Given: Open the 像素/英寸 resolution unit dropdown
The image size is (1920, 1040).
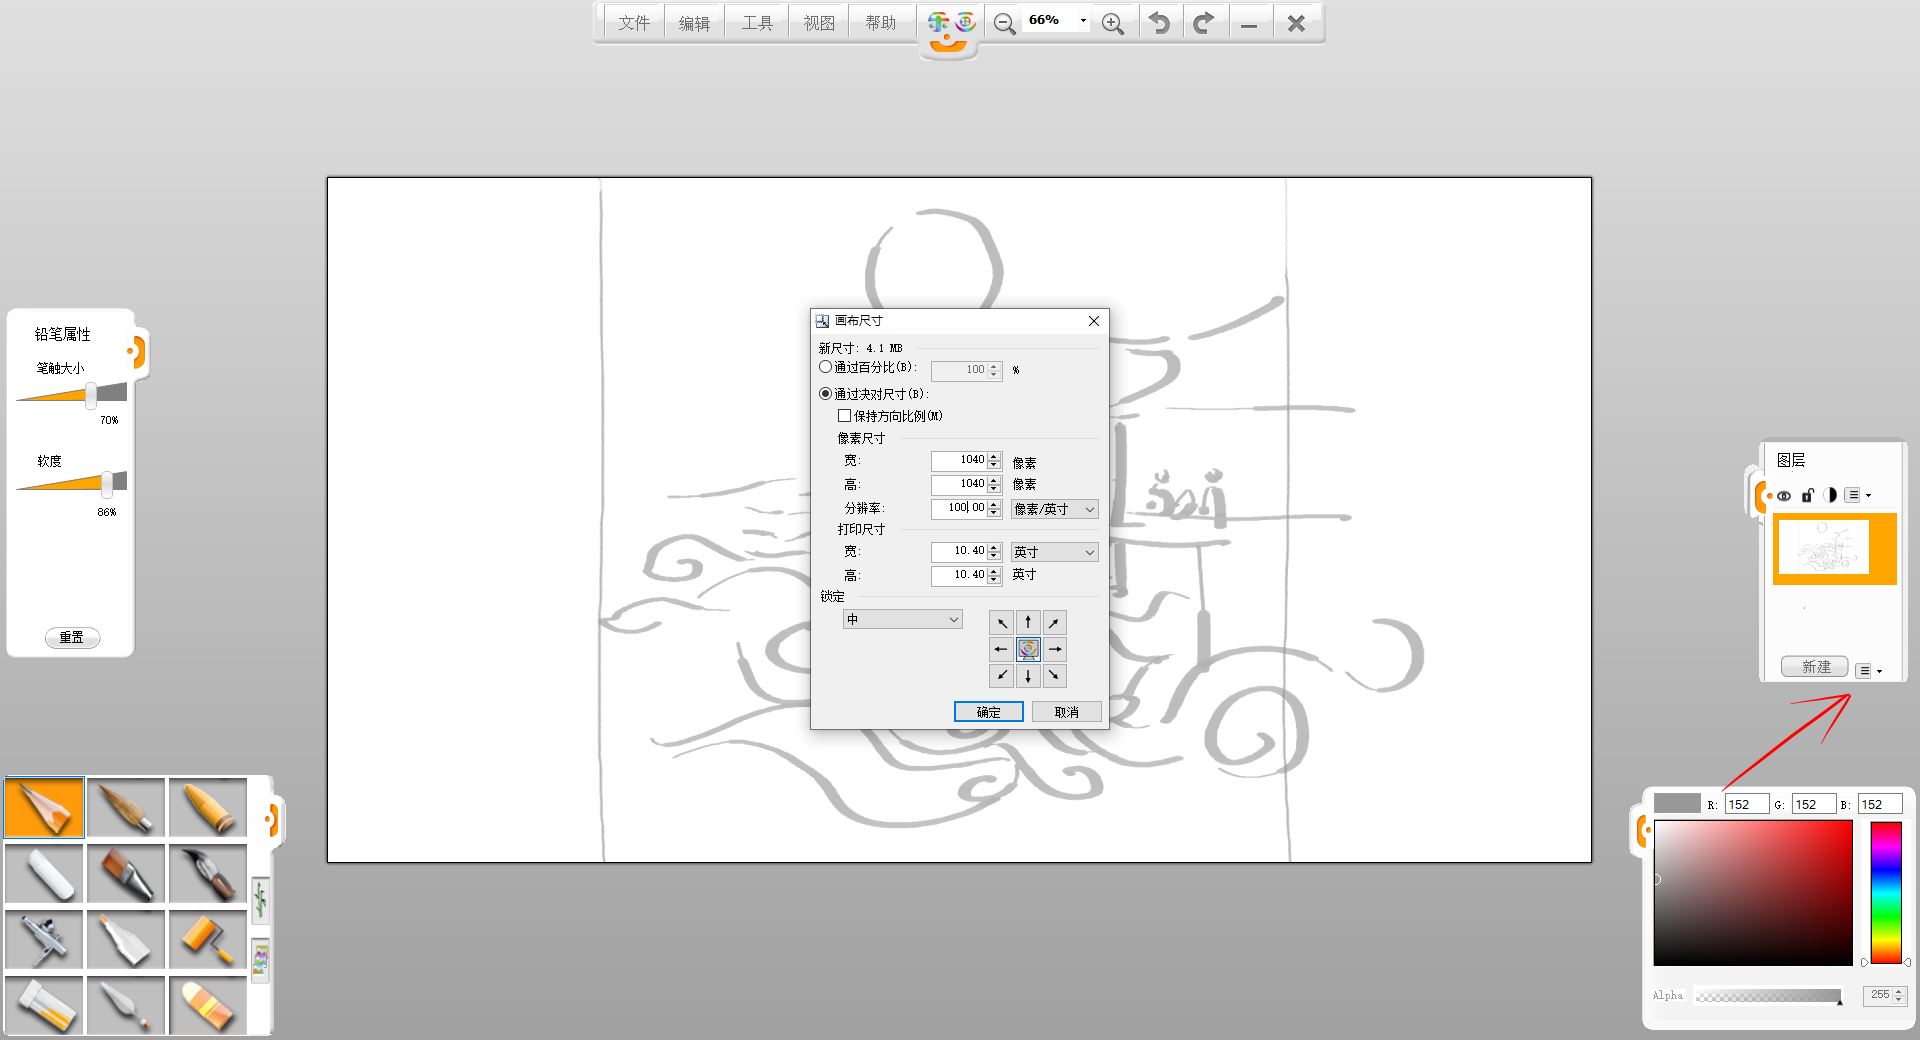Looking at the screenshot, I should [x=1054, y=509].
